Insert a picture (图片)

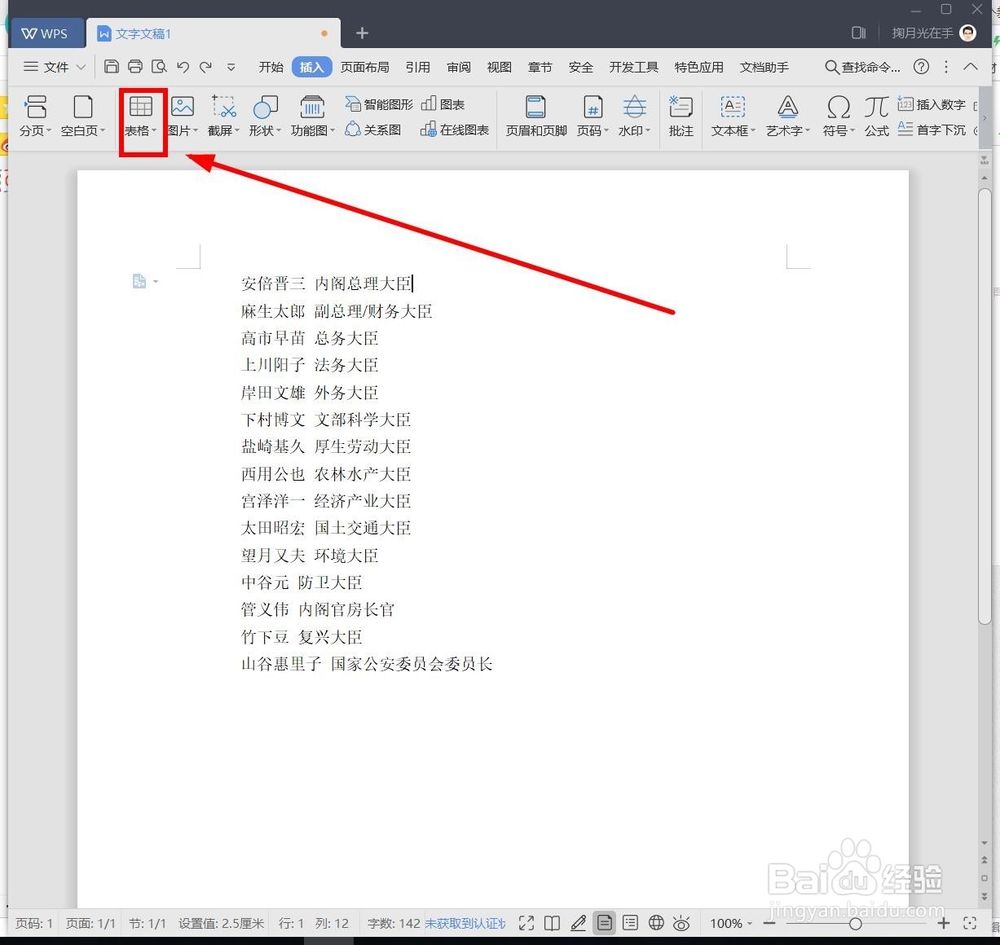[x=182, y=115]
